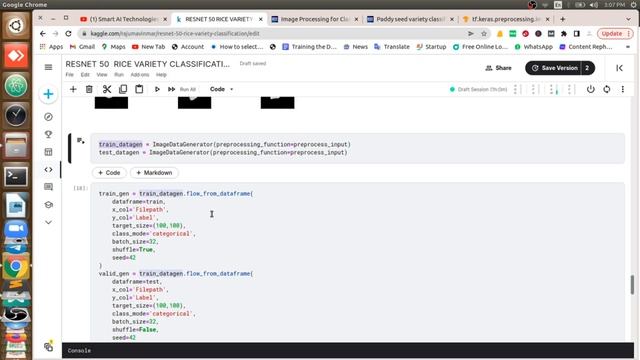Open Atom editor in Ubuntu dock
Image resolution: width=640 pixels, height=360 pixels.
click(x=16, y=86)
